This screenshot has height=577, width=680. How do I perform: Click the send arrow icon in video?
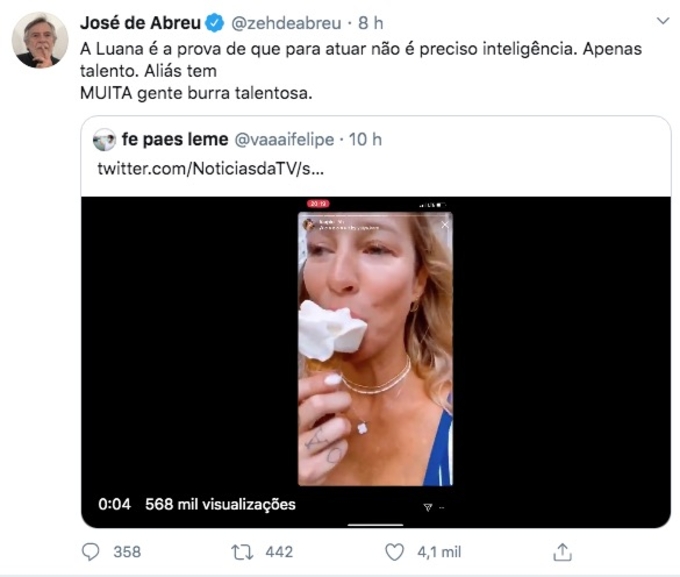click(428, 507)
